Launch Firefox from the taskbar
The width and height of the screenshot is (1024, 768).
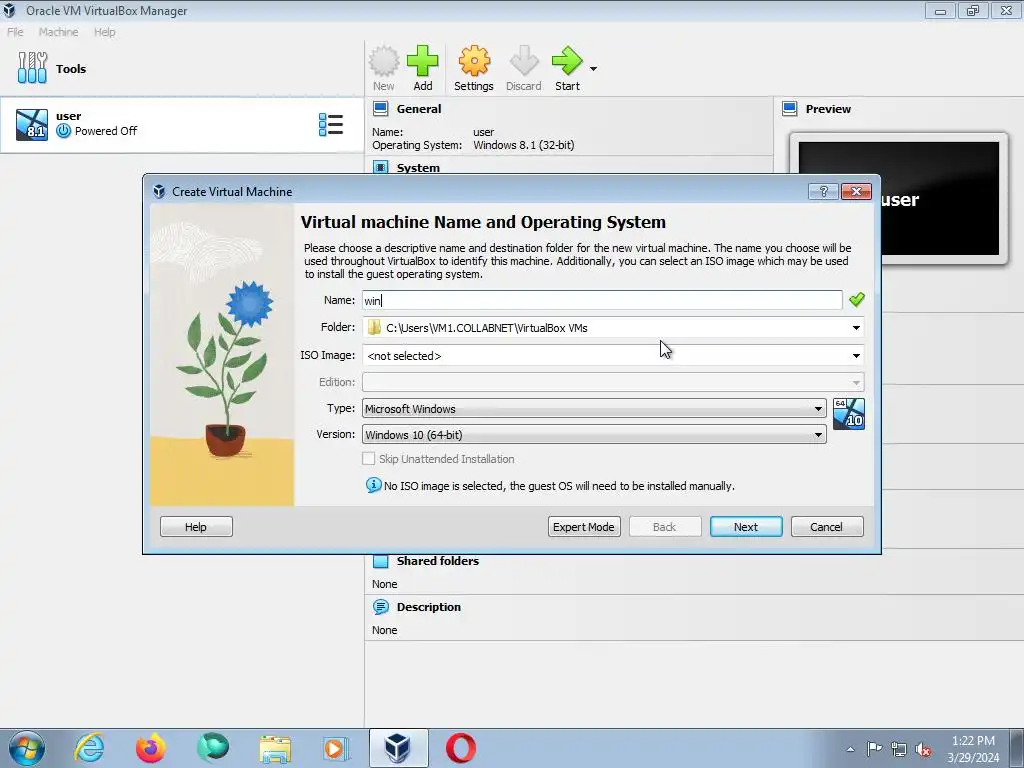[150, 748]
